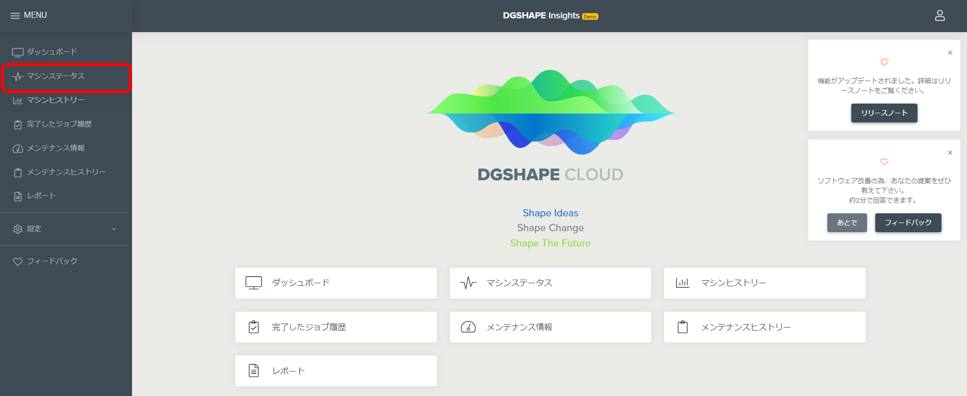Open the メンテナンス情報 card label
The height and width of the screenshot is (396, 967).
click(519, 327)
